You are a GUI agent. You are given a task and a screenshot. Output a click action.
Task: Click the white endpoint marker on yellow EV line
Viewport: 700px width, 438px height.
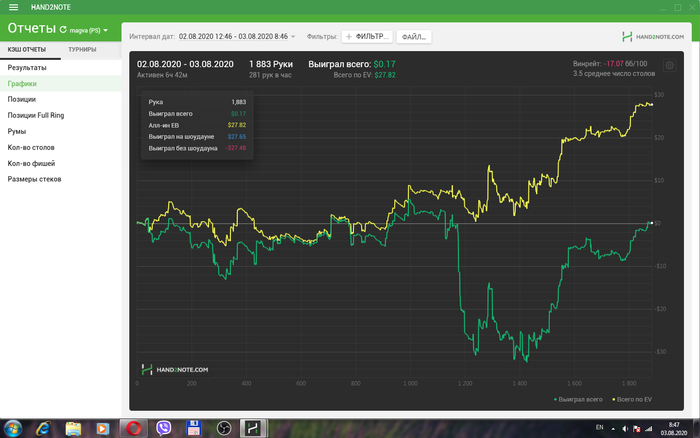652,105
